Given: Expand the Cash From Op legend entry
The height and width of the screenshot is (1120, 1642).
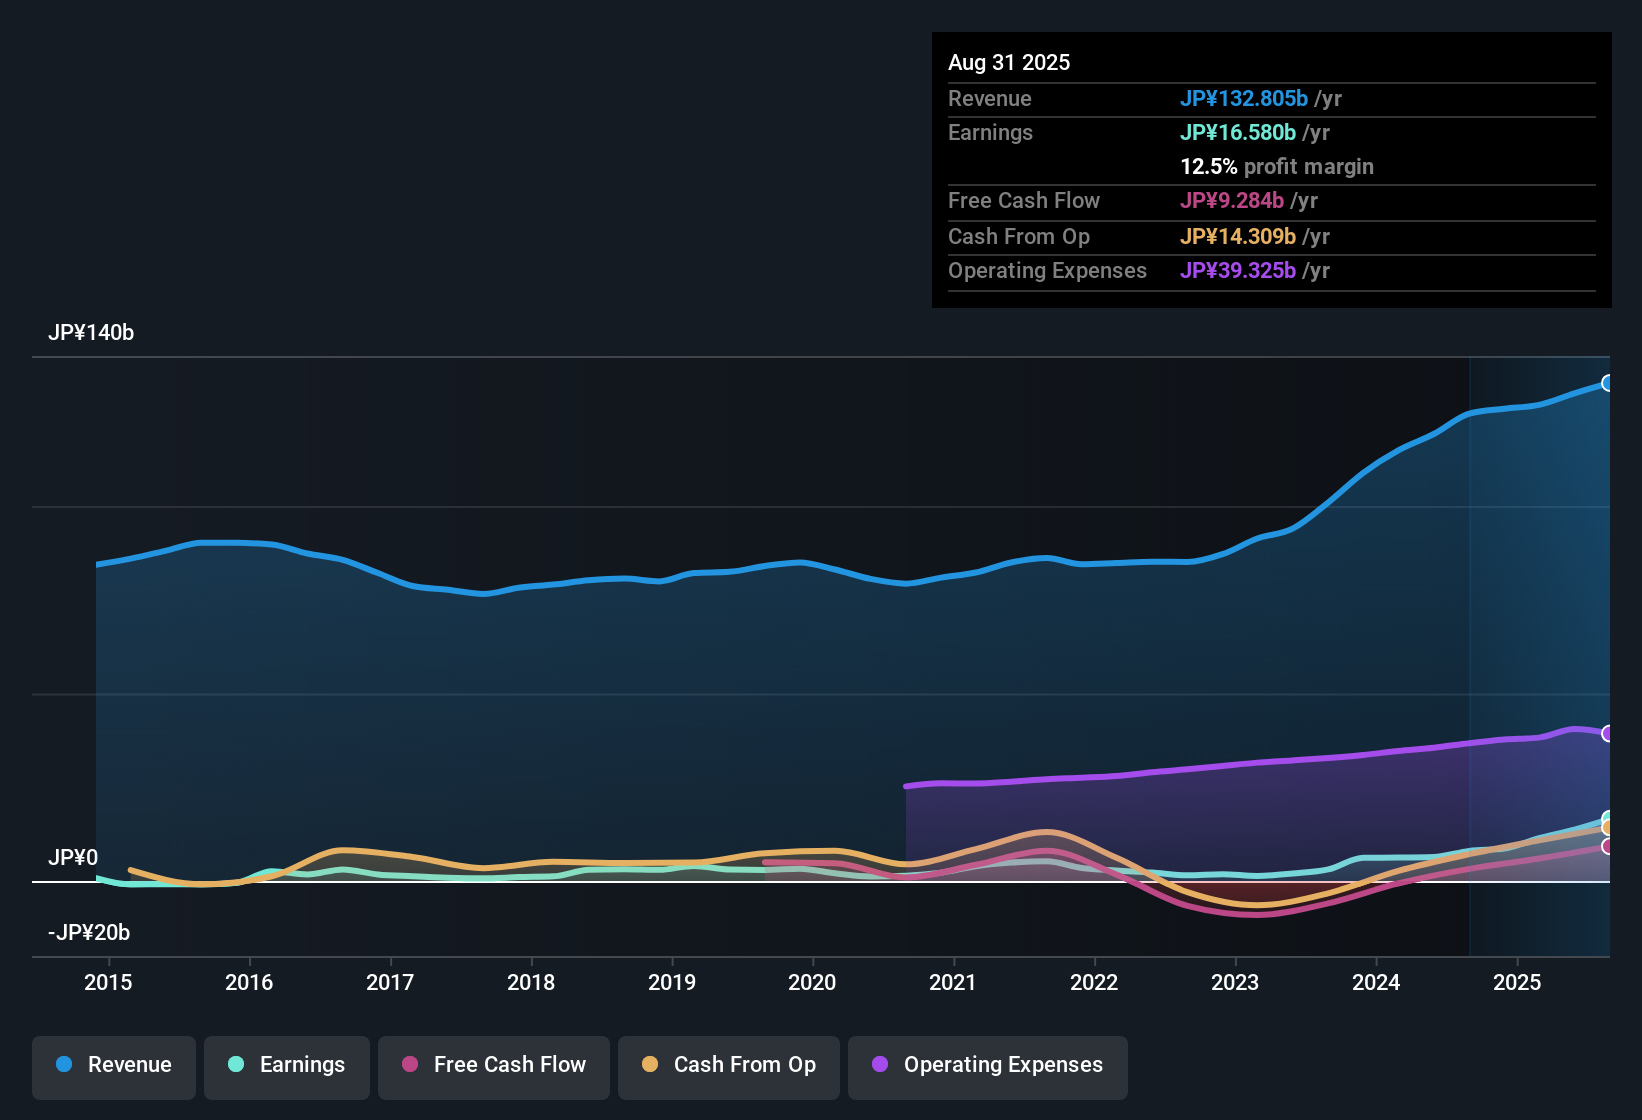Looking at the screenshot, I should click(x=728, y=1065).
